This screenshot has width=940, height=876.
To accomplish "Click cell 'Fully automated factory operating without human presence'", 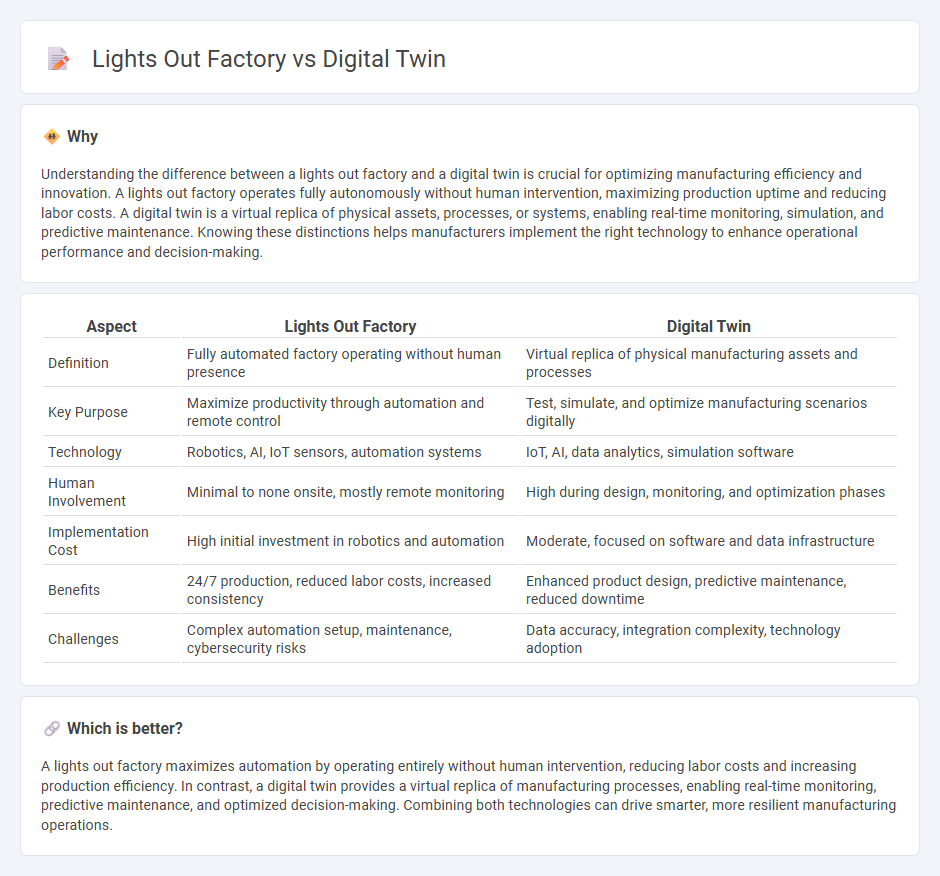I will (350, 363).
